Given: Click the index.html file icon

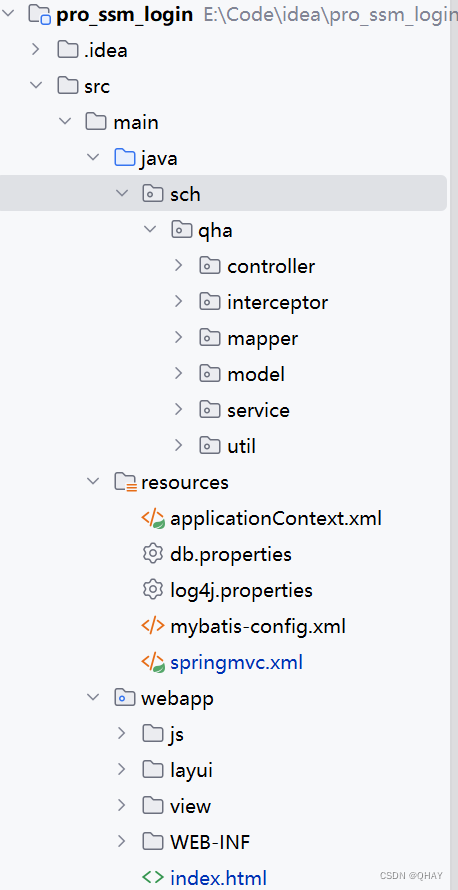Looking at the screenshot, I should [x=153, y=877].
